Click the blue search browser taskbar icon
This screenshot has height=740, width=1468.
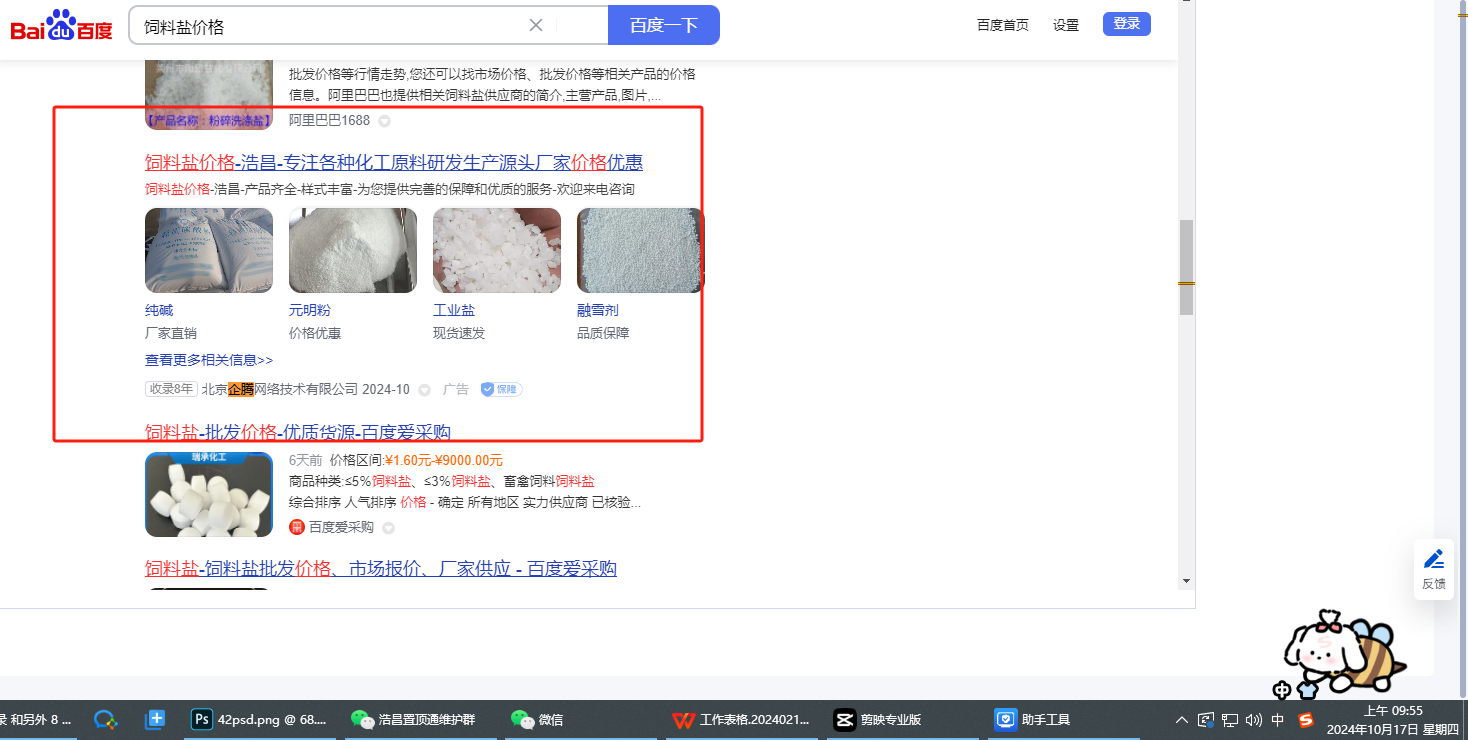[106, 719]
